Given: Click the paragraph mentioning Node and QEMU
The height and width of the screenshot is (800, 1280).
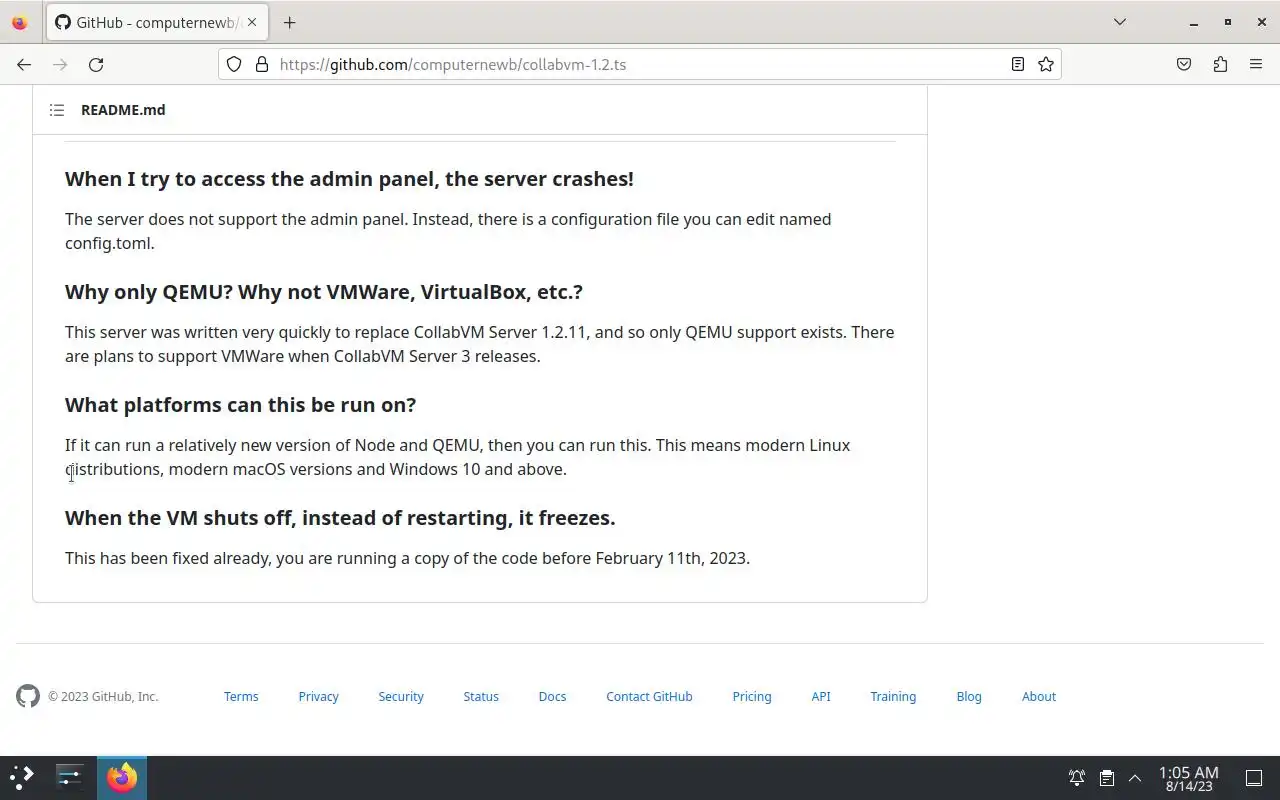Looking at the screenshot, I should [x=458, y=457].
